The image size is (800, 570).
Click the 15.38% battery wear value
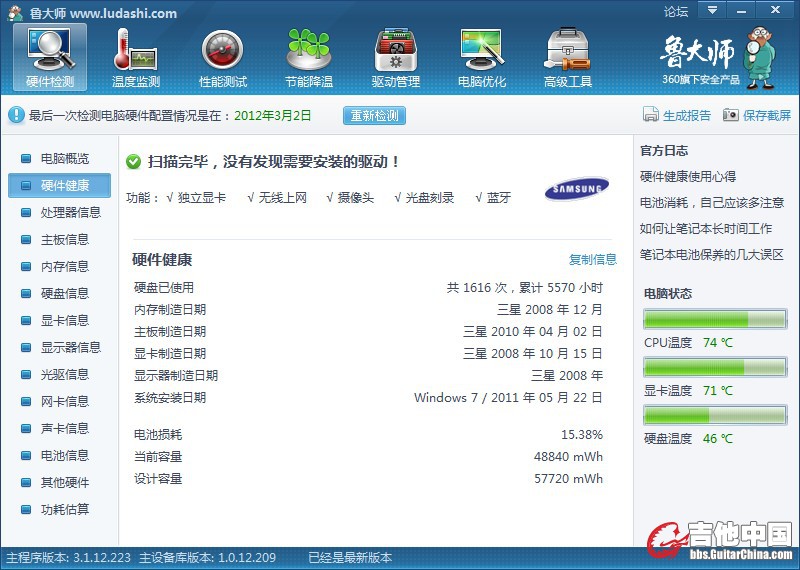click(x=582, y=435)
